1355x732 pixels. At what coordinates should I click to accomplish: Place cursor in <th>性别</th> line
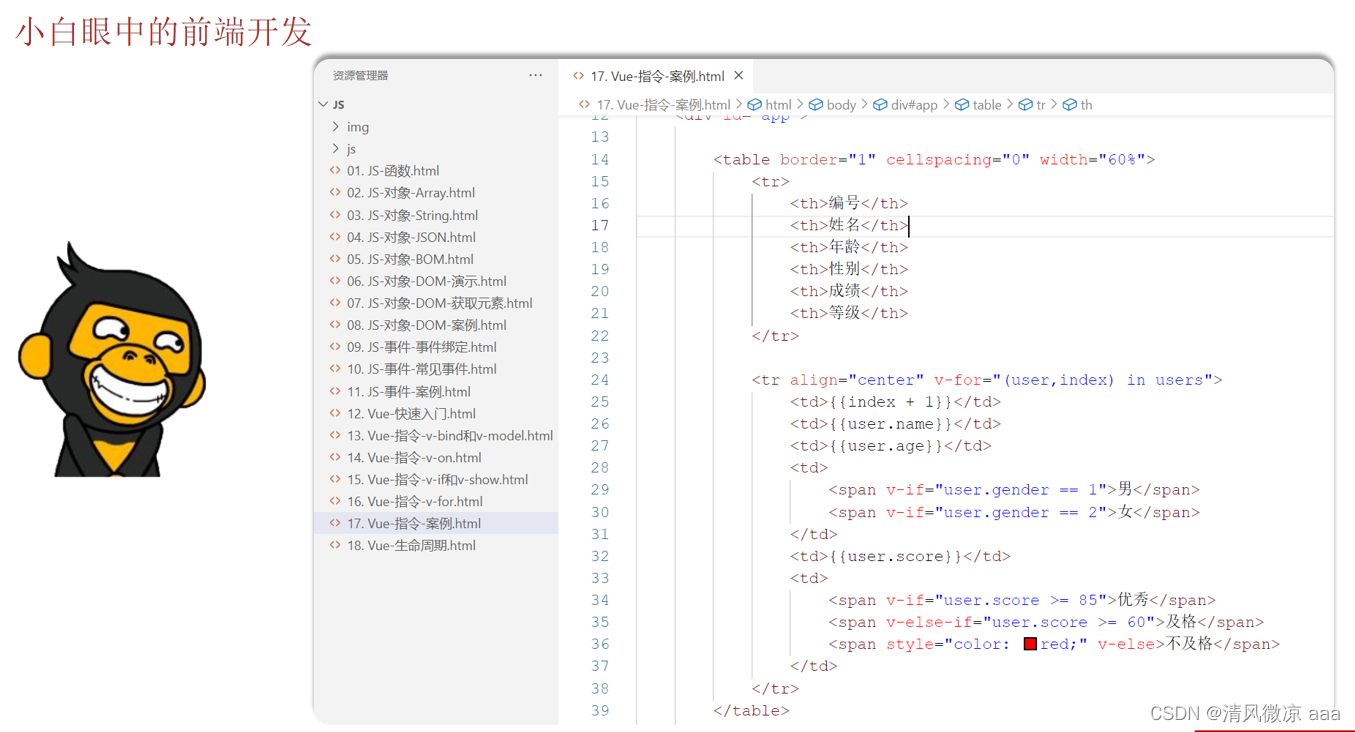tap(849, 270)
